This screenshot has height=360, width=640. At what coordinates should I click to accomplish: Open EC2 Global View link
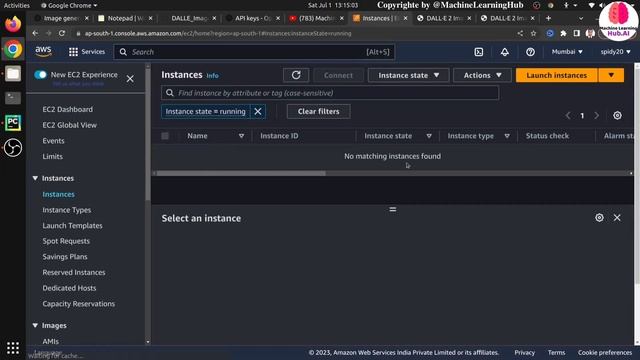point(69,125)
